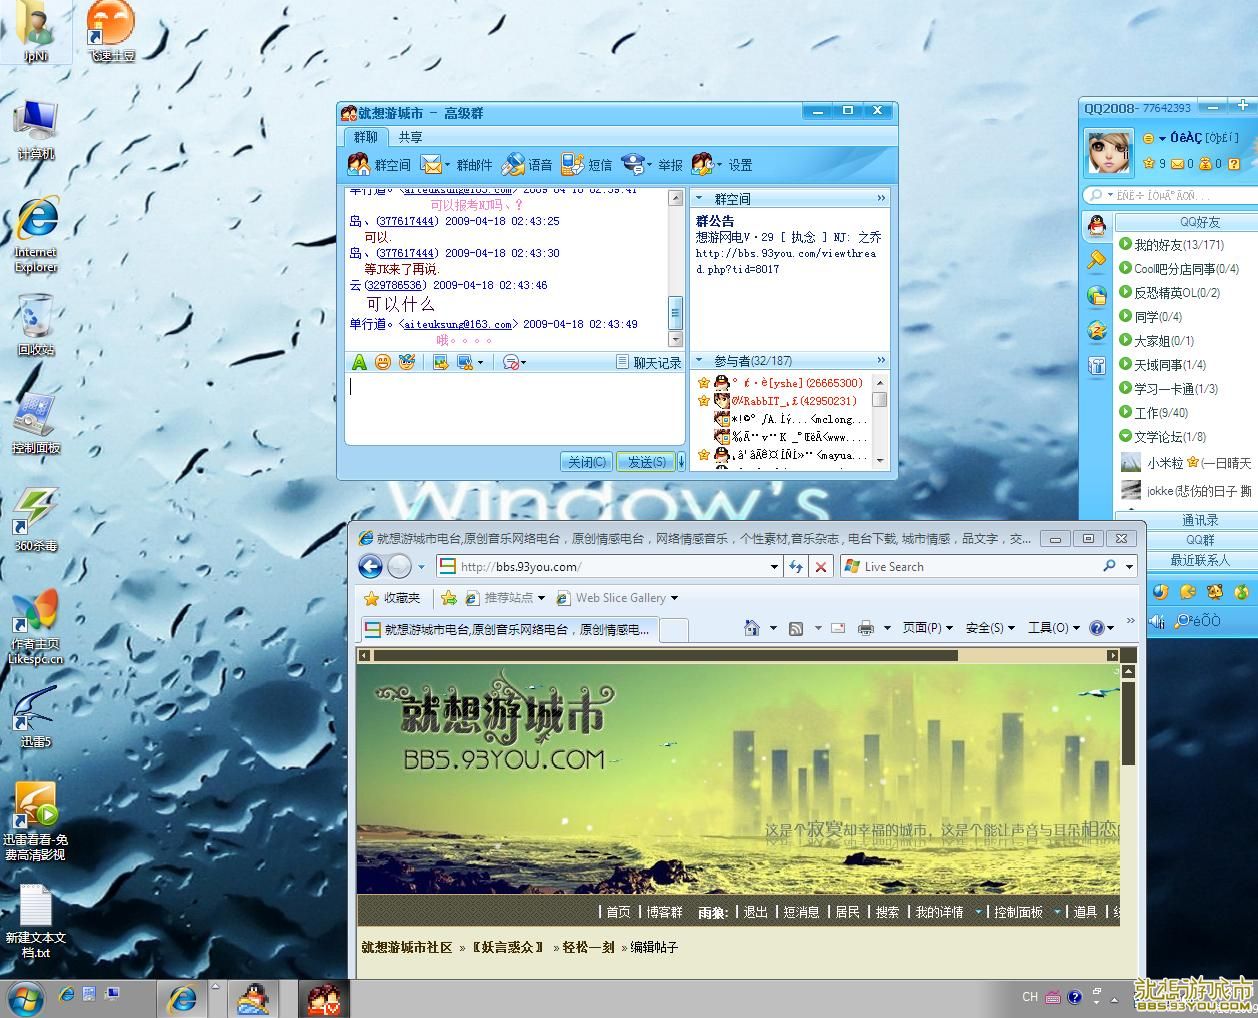Open the globe network icon in QQ sidebar
Image resolution: width=1258 pixels, height=1018 pixels.
(x=1097, y=295)
